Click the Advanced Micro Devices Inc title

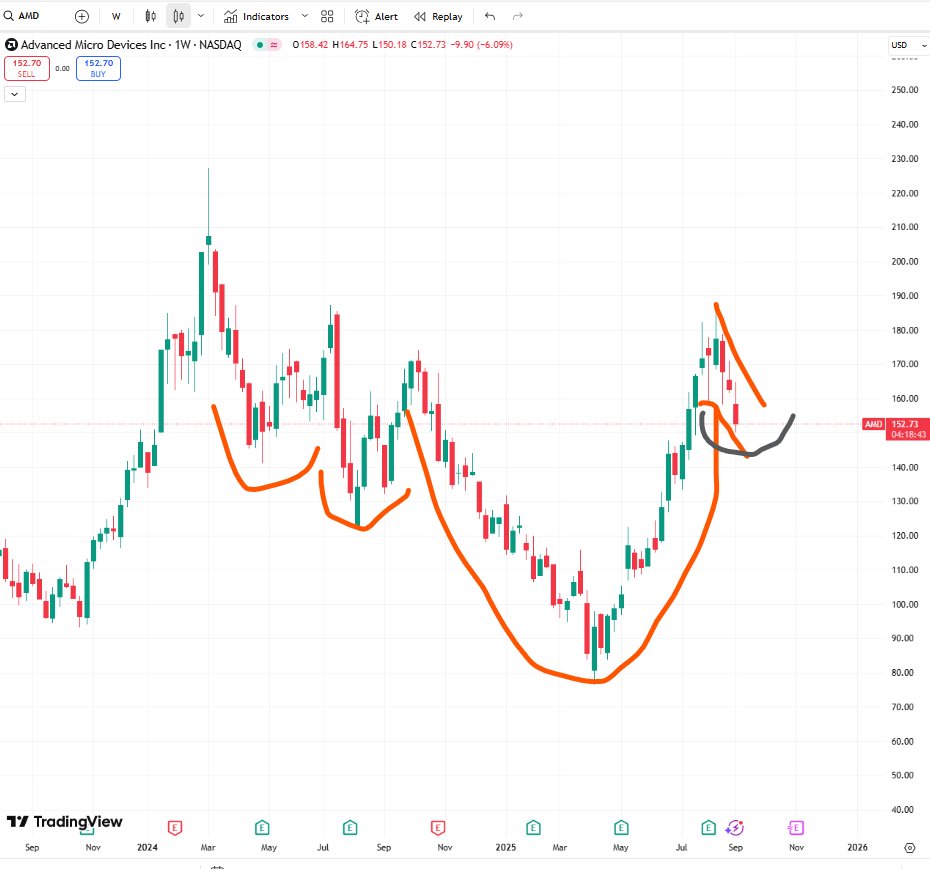point(93,45)
